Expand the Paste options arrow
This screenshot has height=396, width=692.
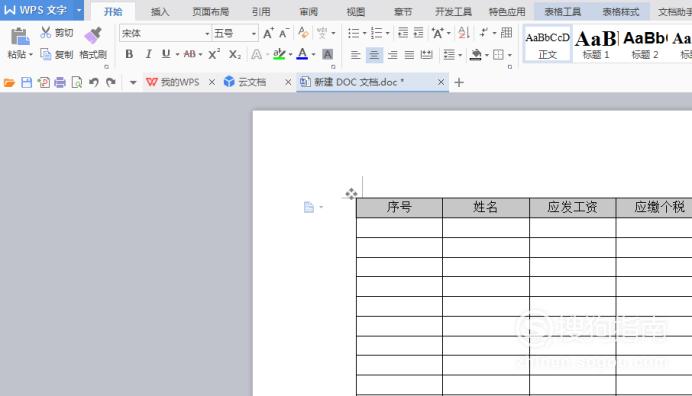(31, 55)
